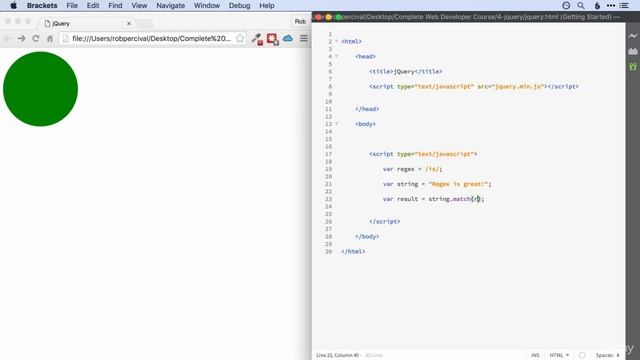Reload the browser page
The height and width of the screenshot is (360, 640).
[36, 38]
